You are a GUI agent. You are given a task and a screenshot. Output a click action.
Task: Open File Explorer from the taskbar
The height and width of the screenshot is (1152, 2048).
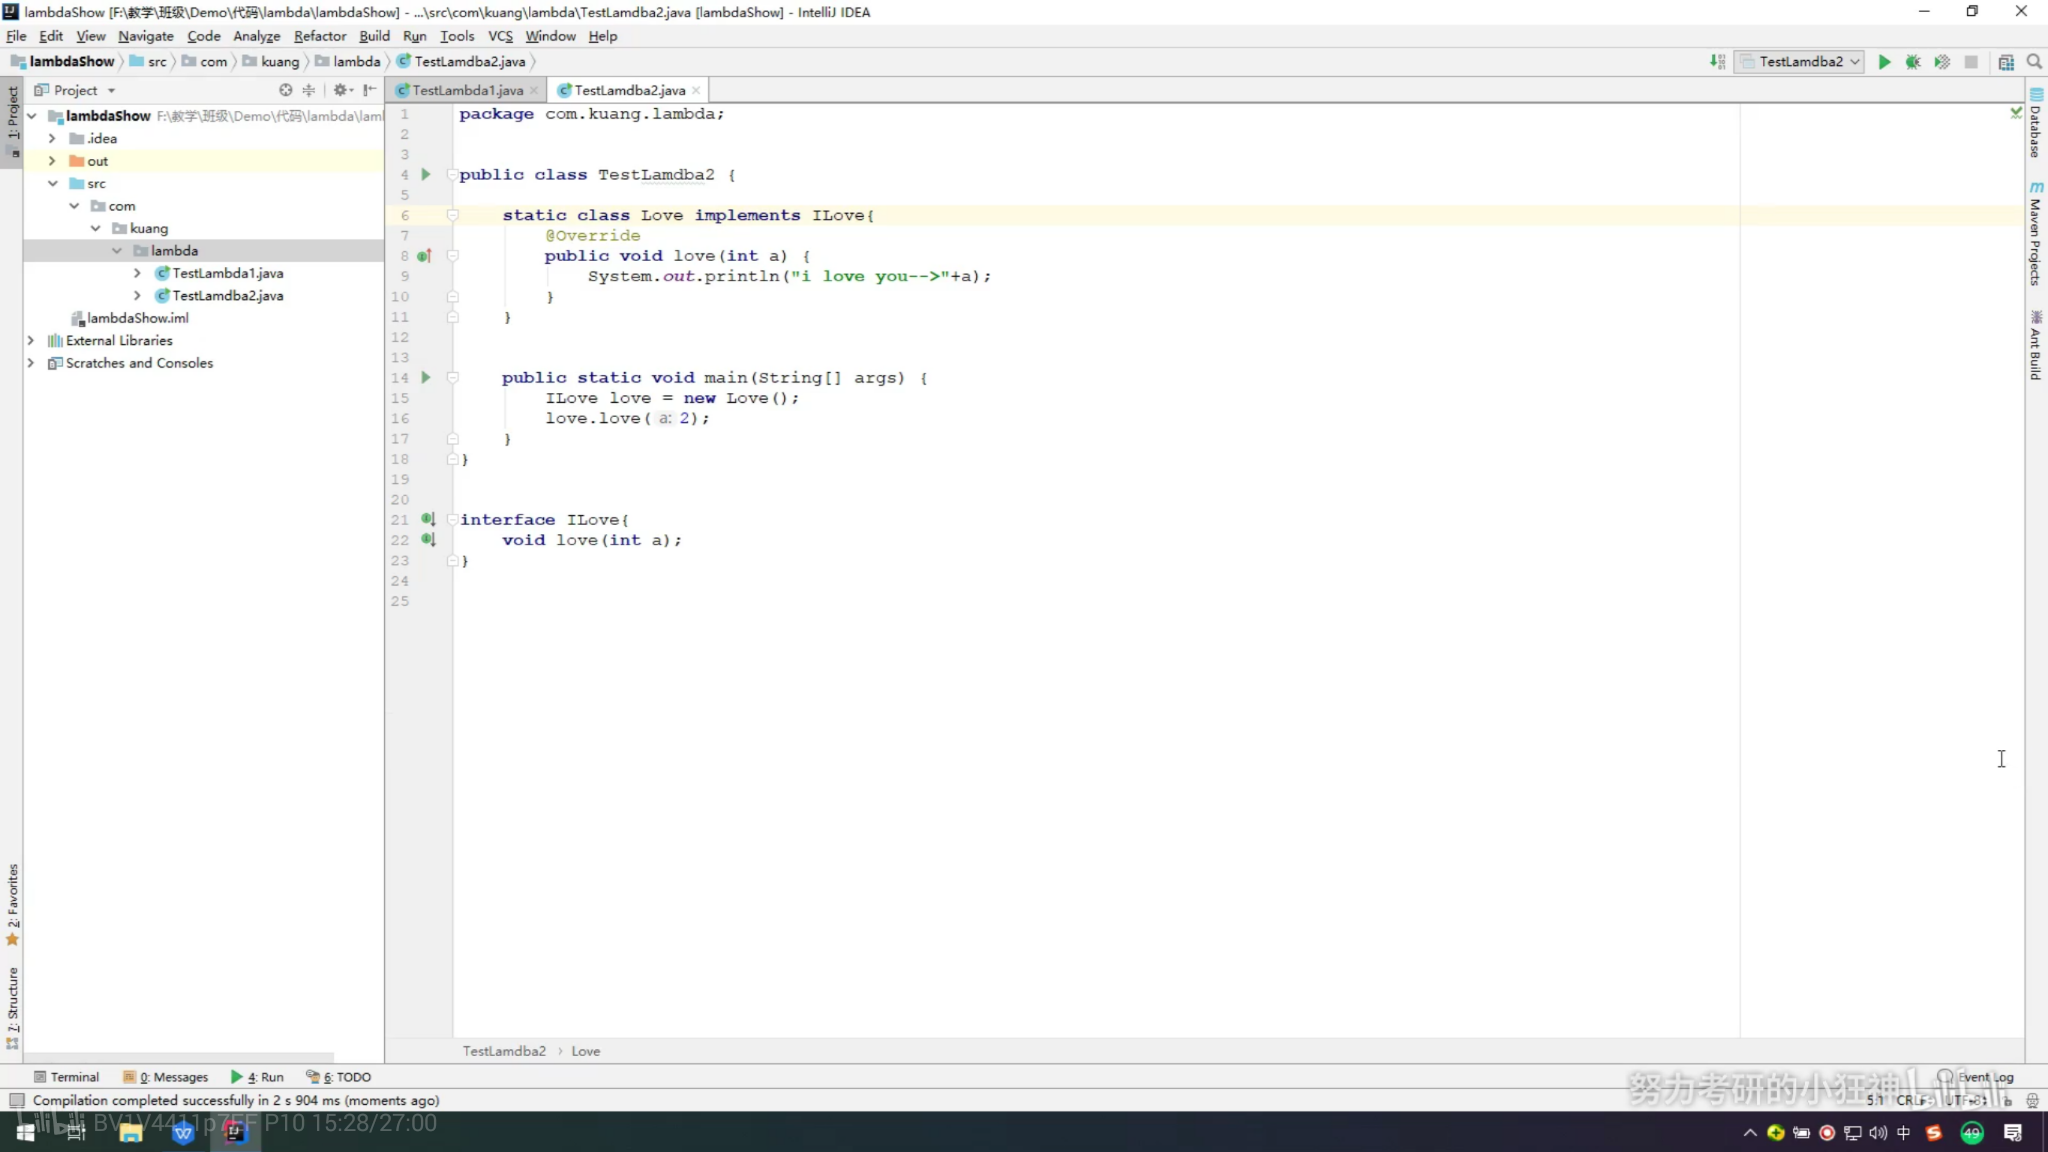pos(131,1132)
